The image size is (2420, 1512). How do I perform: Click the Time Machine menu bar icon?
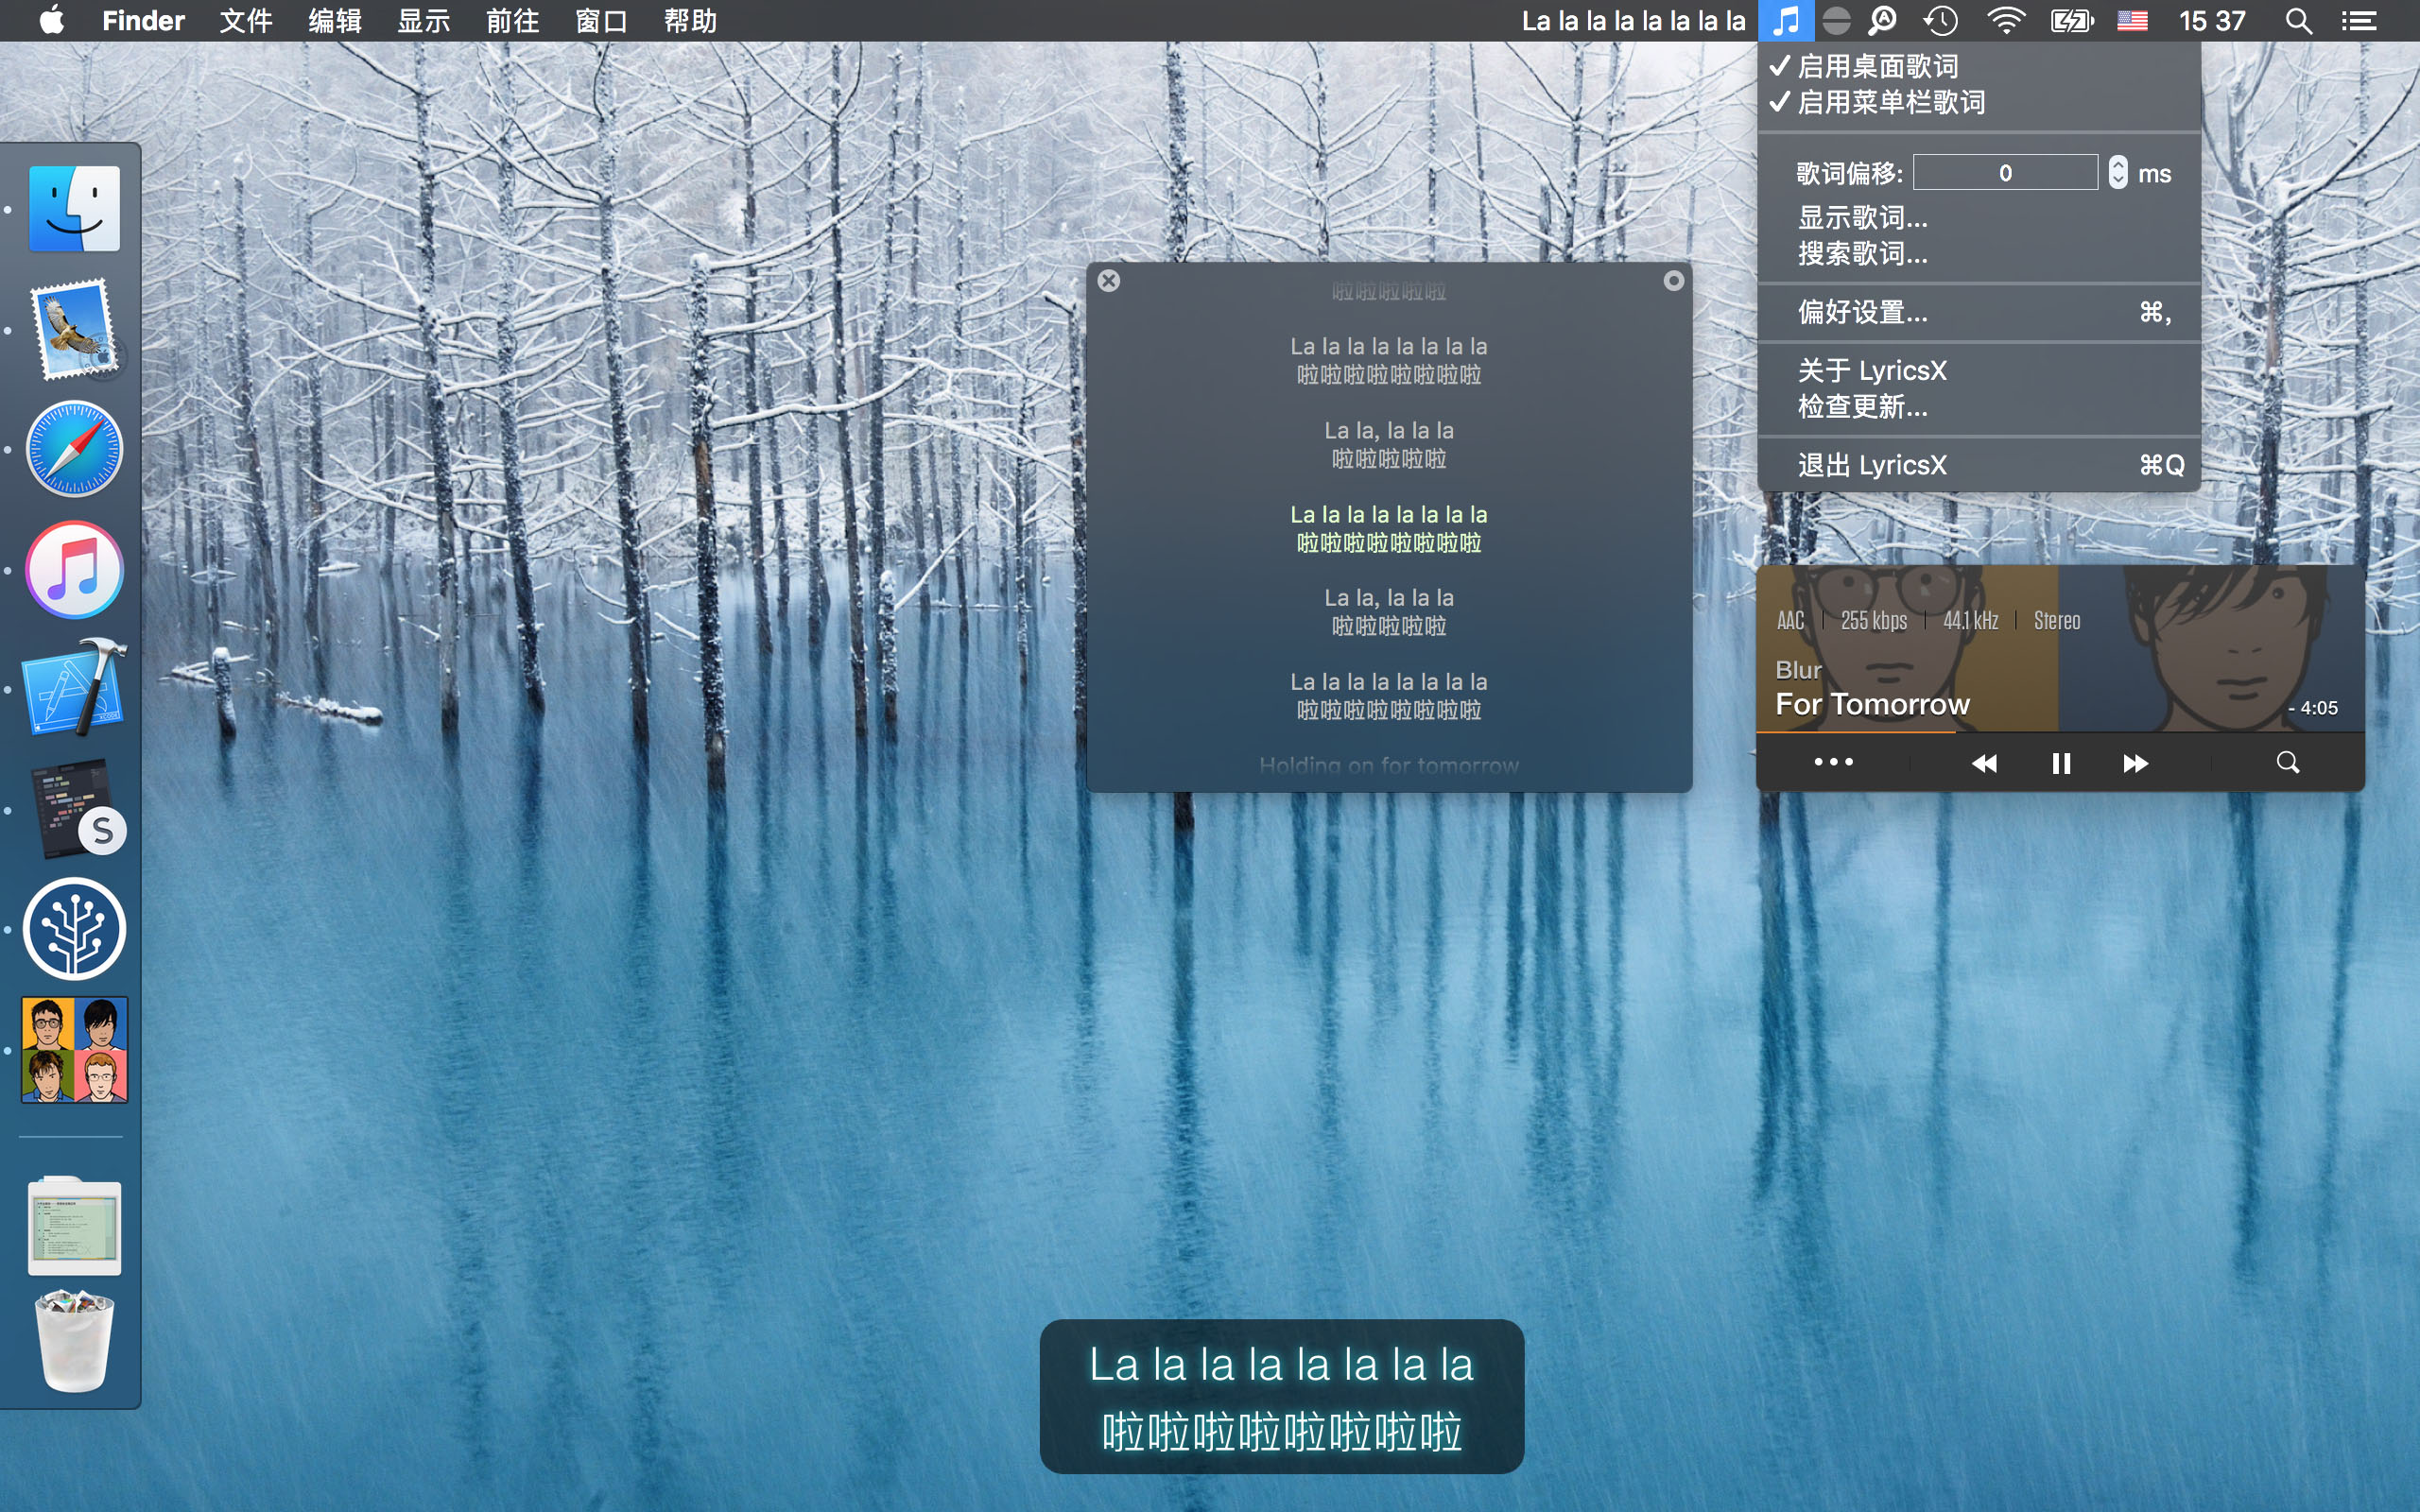point(1941,20)
